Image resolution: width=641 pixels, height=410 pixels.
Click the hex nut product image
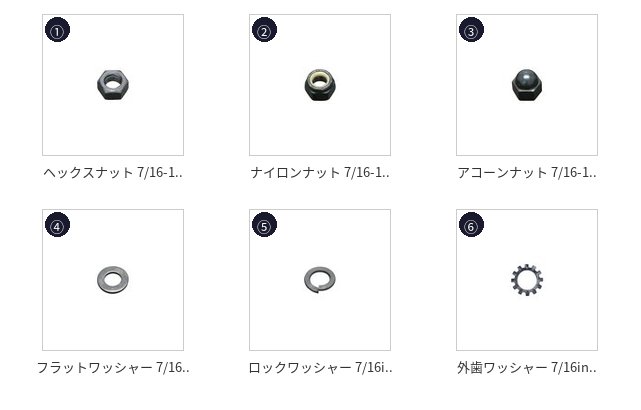(x=113, y=85)
